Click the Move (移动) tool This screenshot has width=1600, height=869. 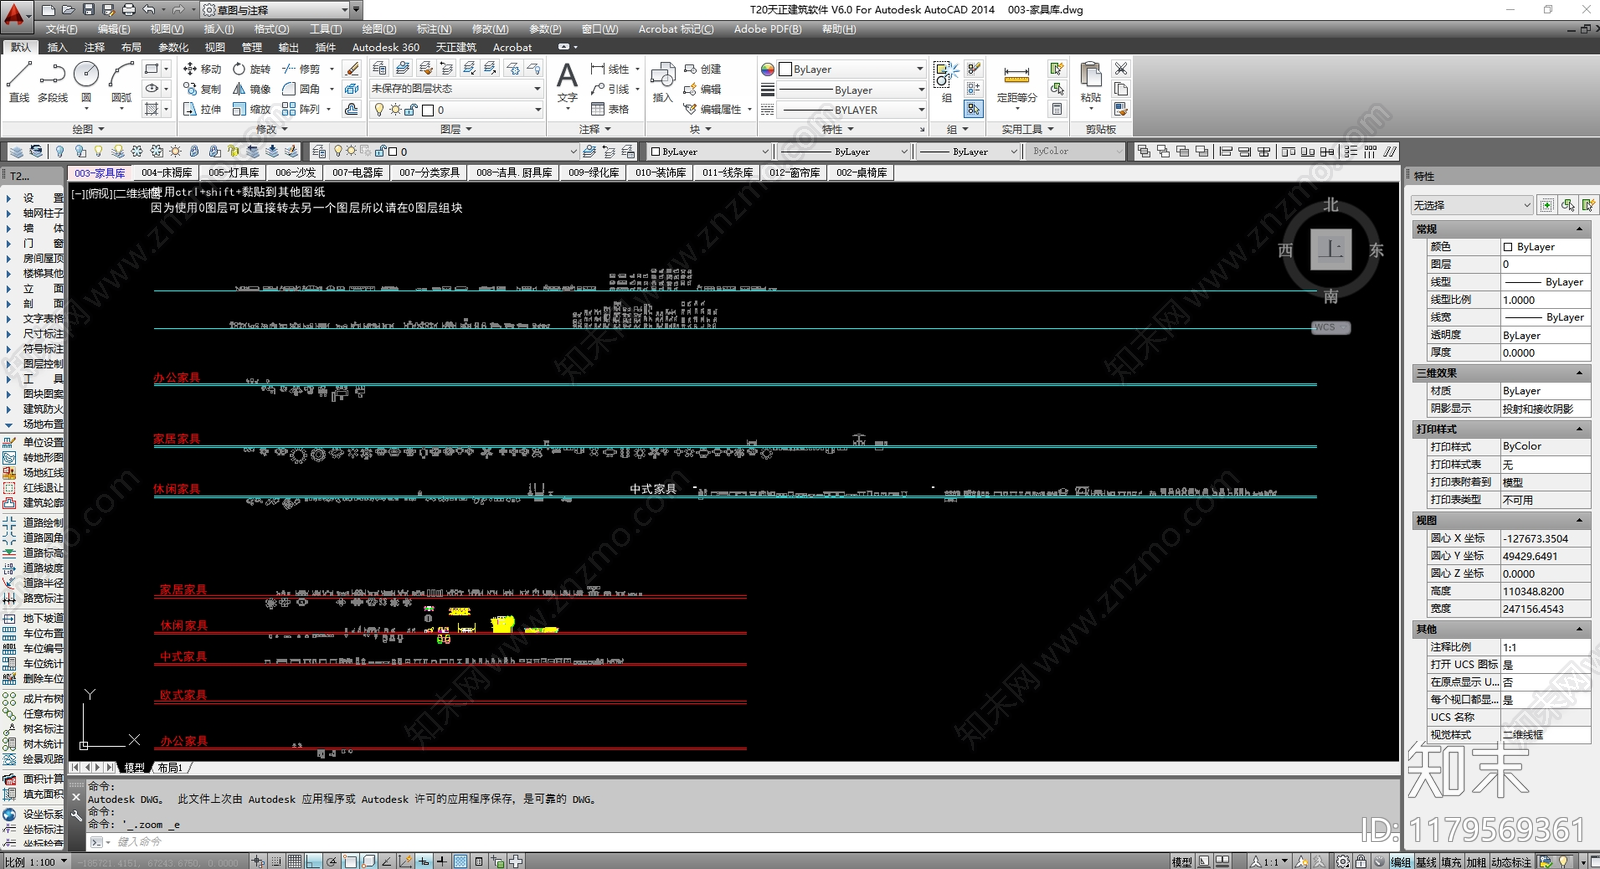201,69
